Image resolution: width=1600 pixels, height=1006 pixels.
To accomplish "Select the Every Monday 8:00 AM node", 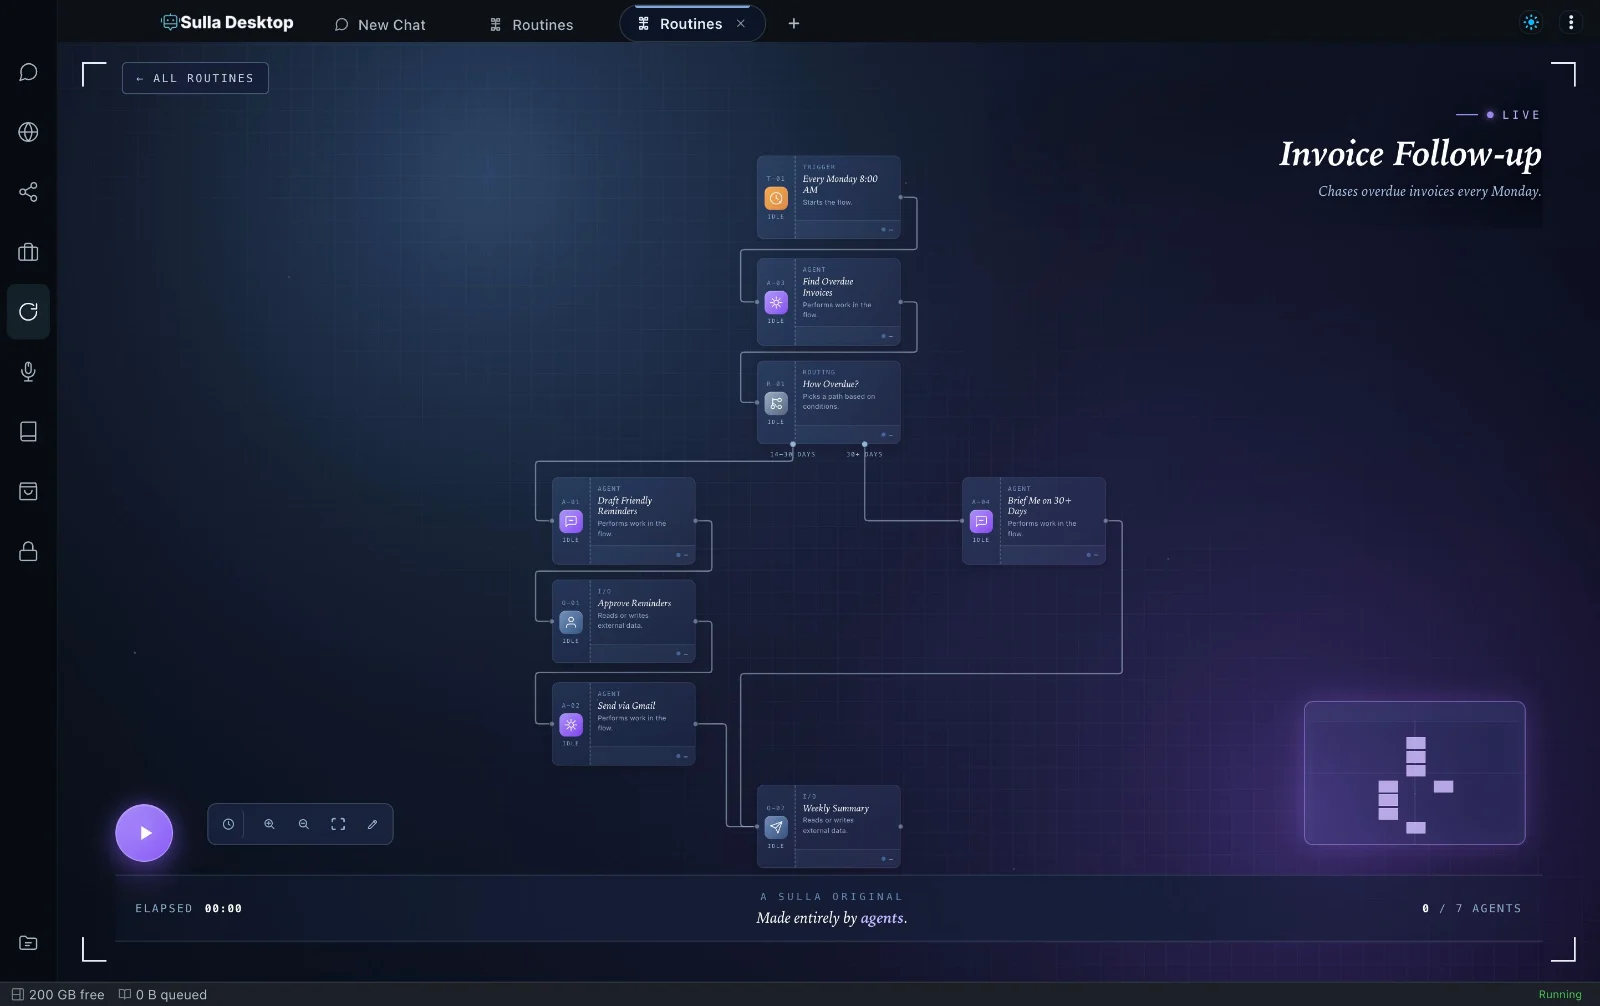I will (829, 197).
